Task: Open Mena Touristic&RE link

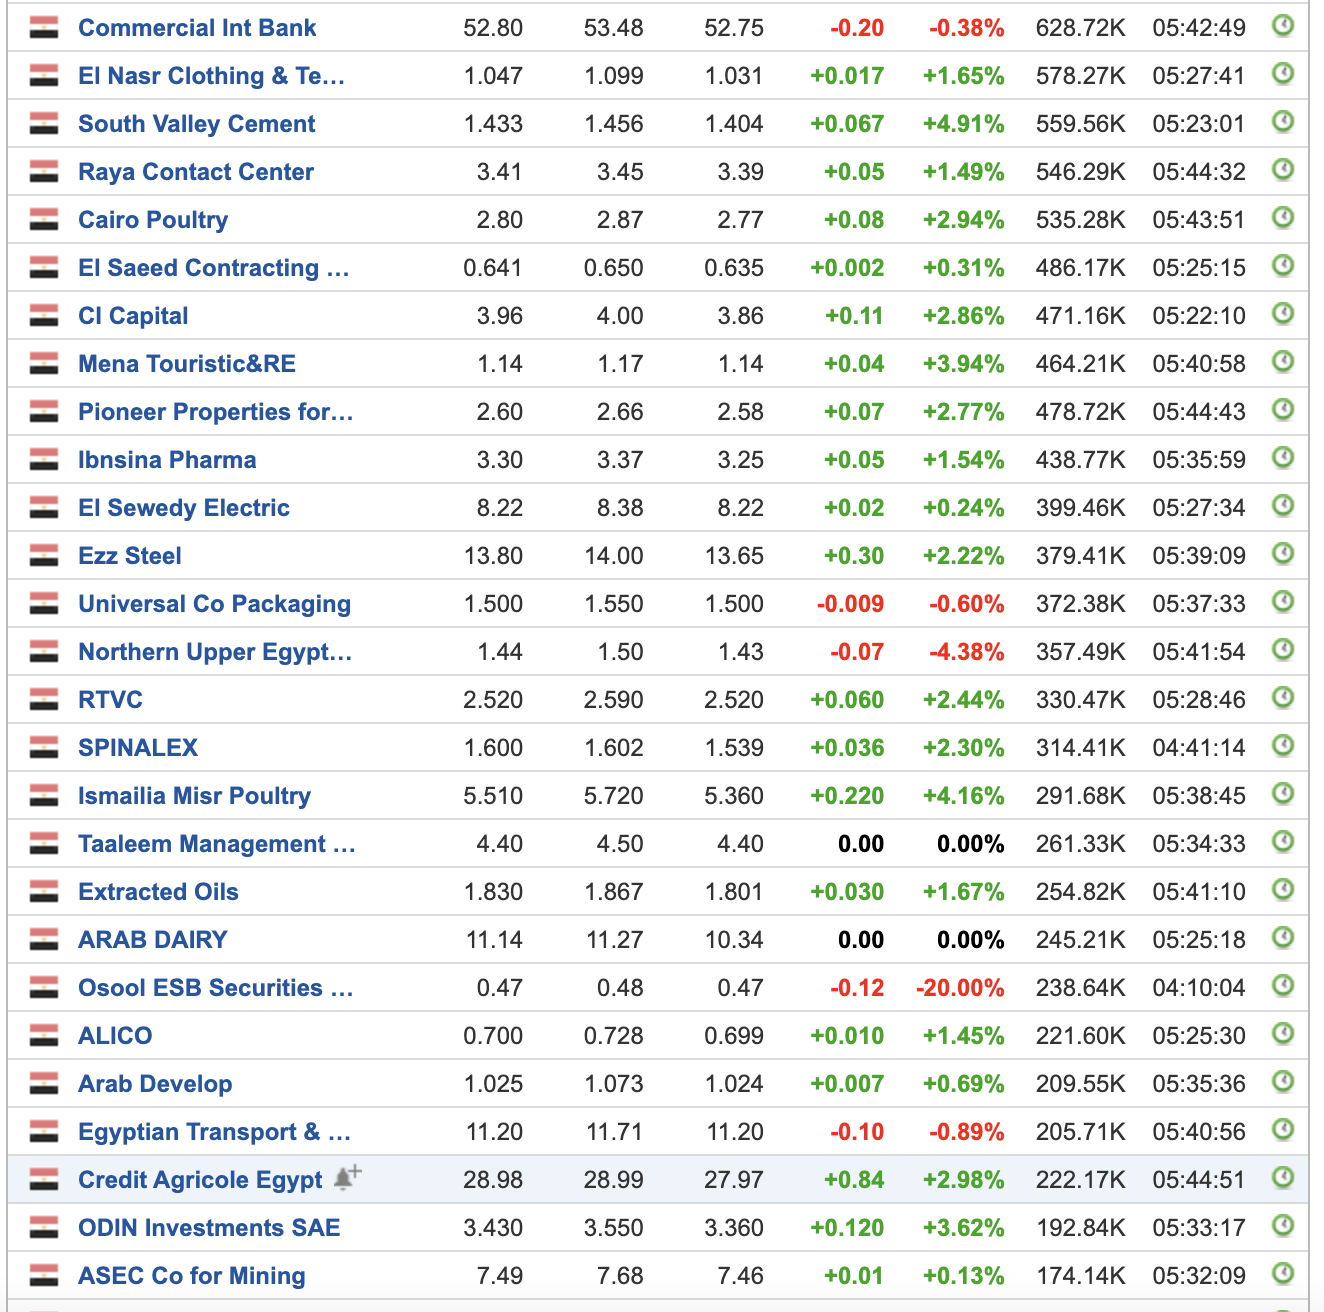Action: tap(187, 364)
